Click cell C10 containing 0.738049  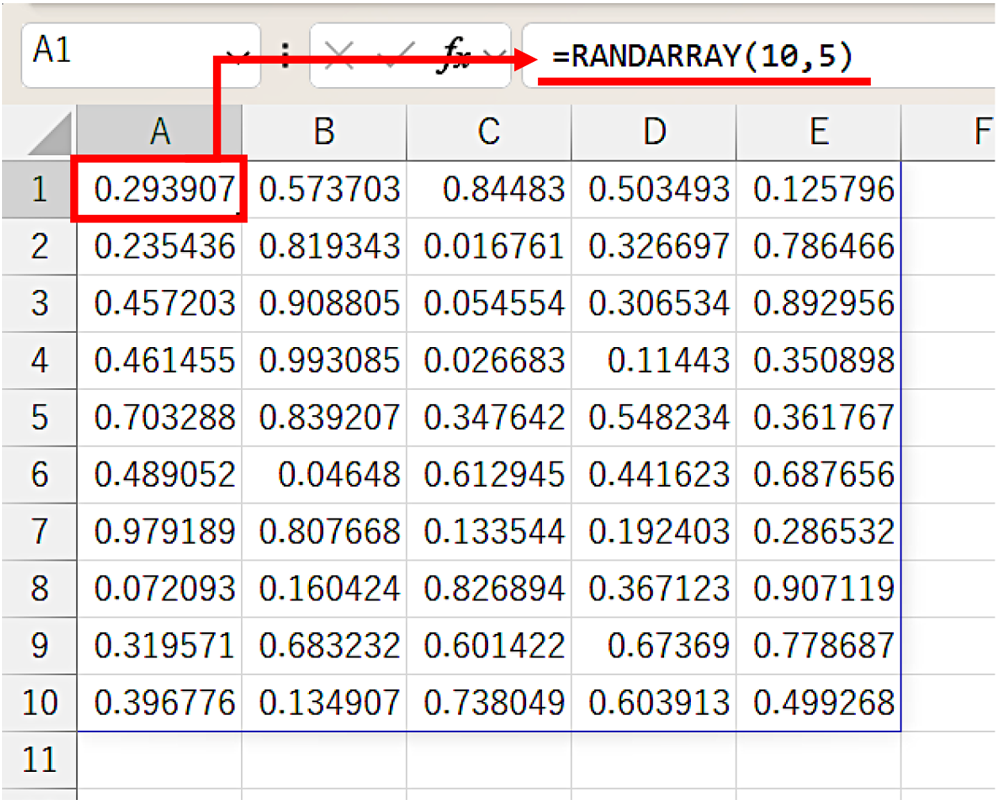pos(489,702)
